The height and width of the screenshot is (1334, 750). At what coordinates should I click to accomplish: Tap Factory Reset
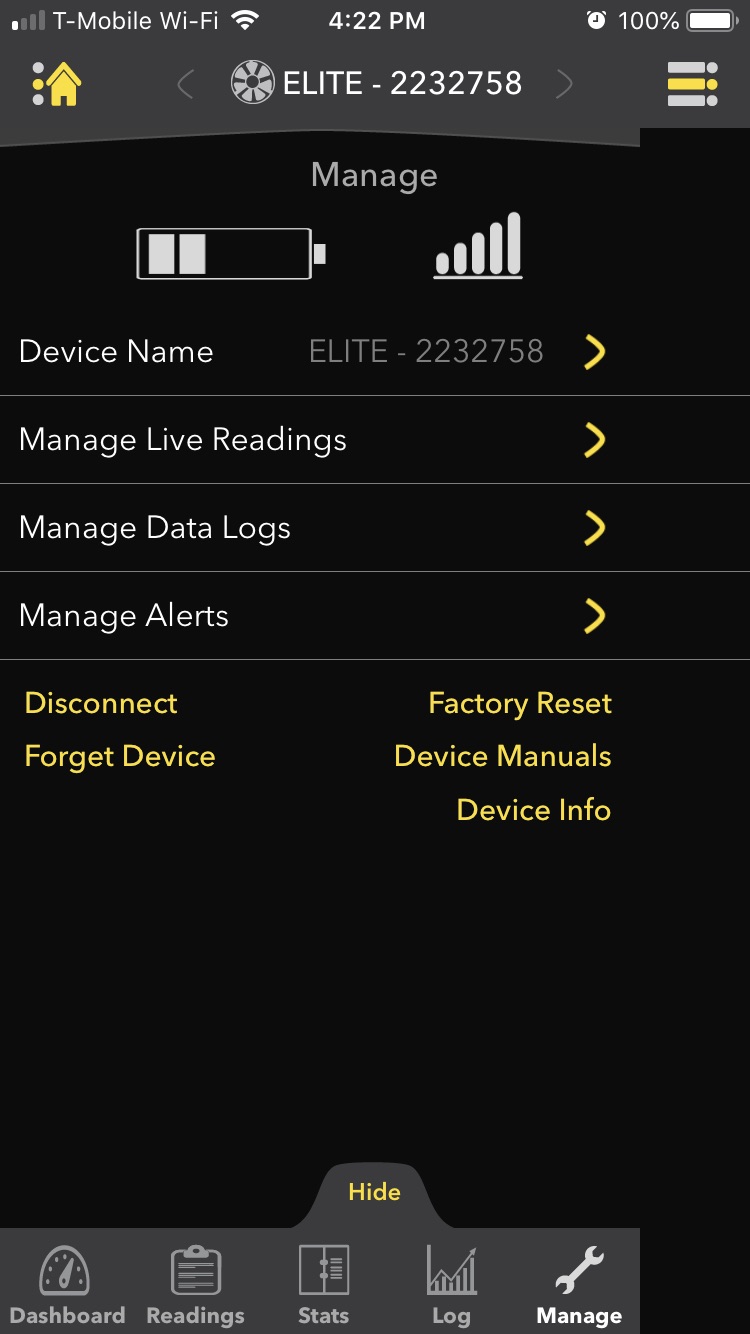[520, 704]
